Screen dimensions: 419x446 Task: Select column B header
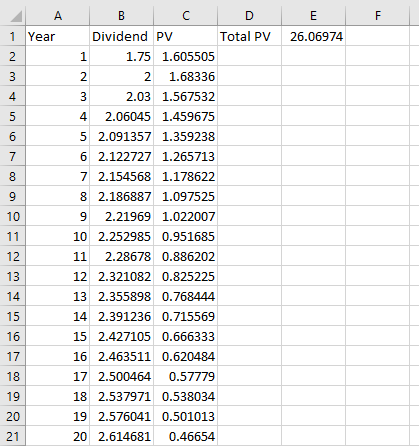121,16
